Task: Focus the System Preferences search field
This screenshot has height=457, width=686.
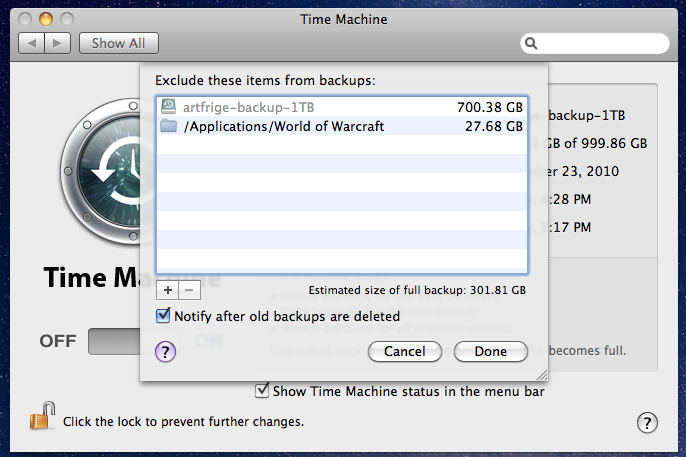Action: 595,43
